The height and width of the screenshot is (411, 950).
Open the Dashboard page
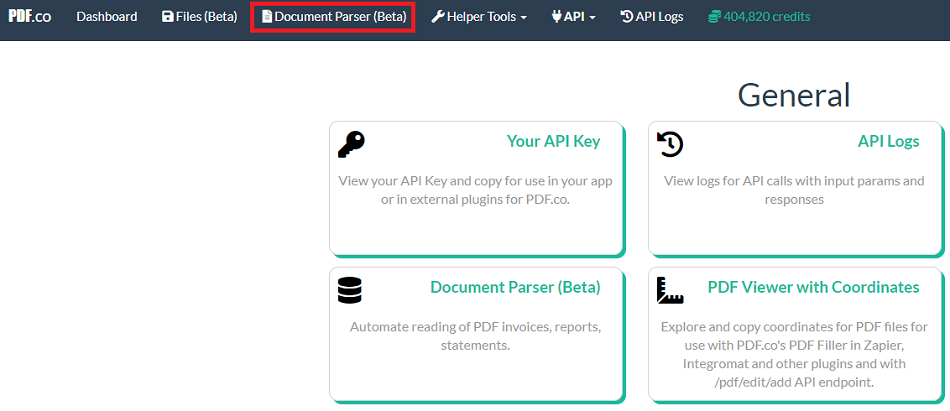(x=107, y=17)
